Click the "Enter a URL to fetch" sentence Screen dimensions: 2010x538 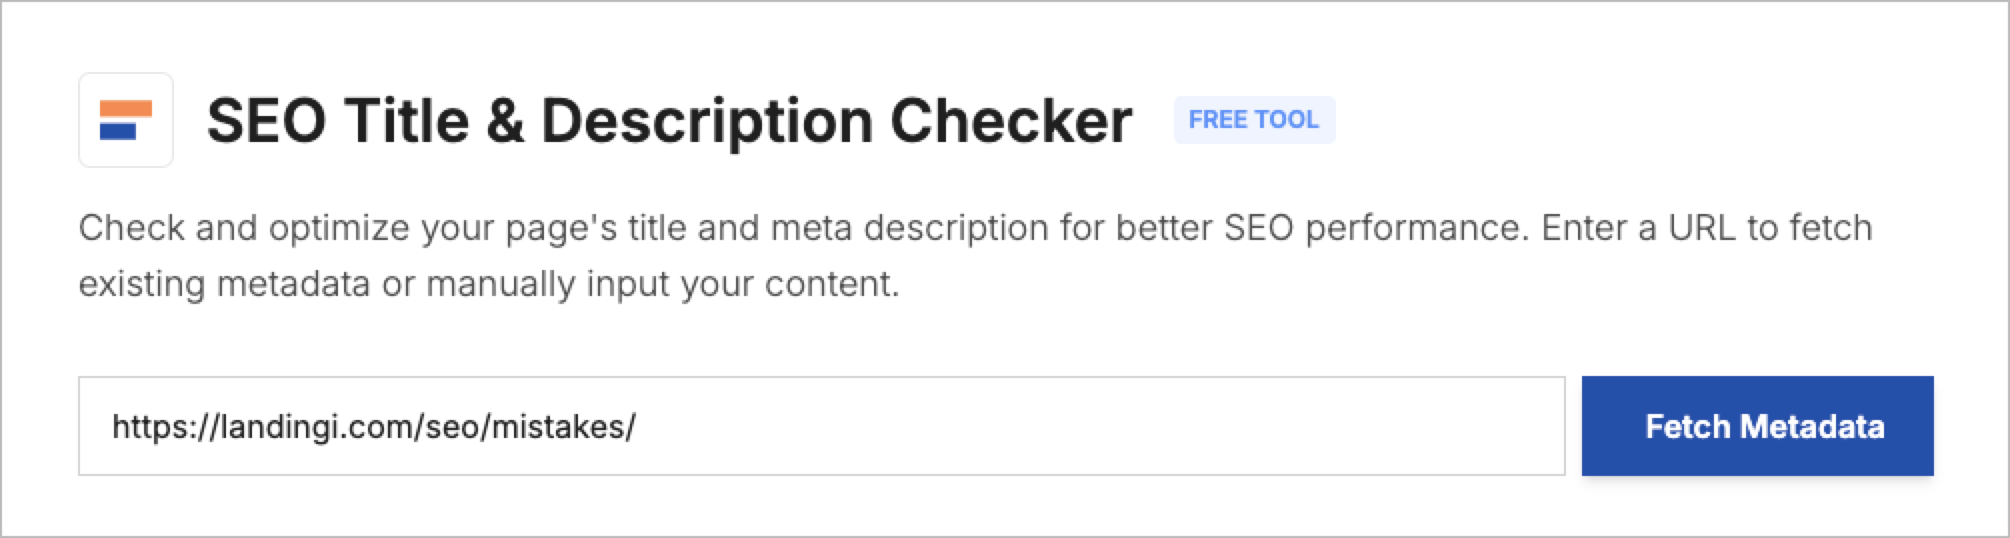1706,228
